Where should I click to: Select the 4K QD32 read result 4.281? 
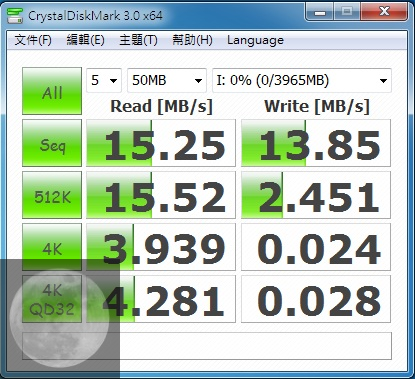point(161,299)
